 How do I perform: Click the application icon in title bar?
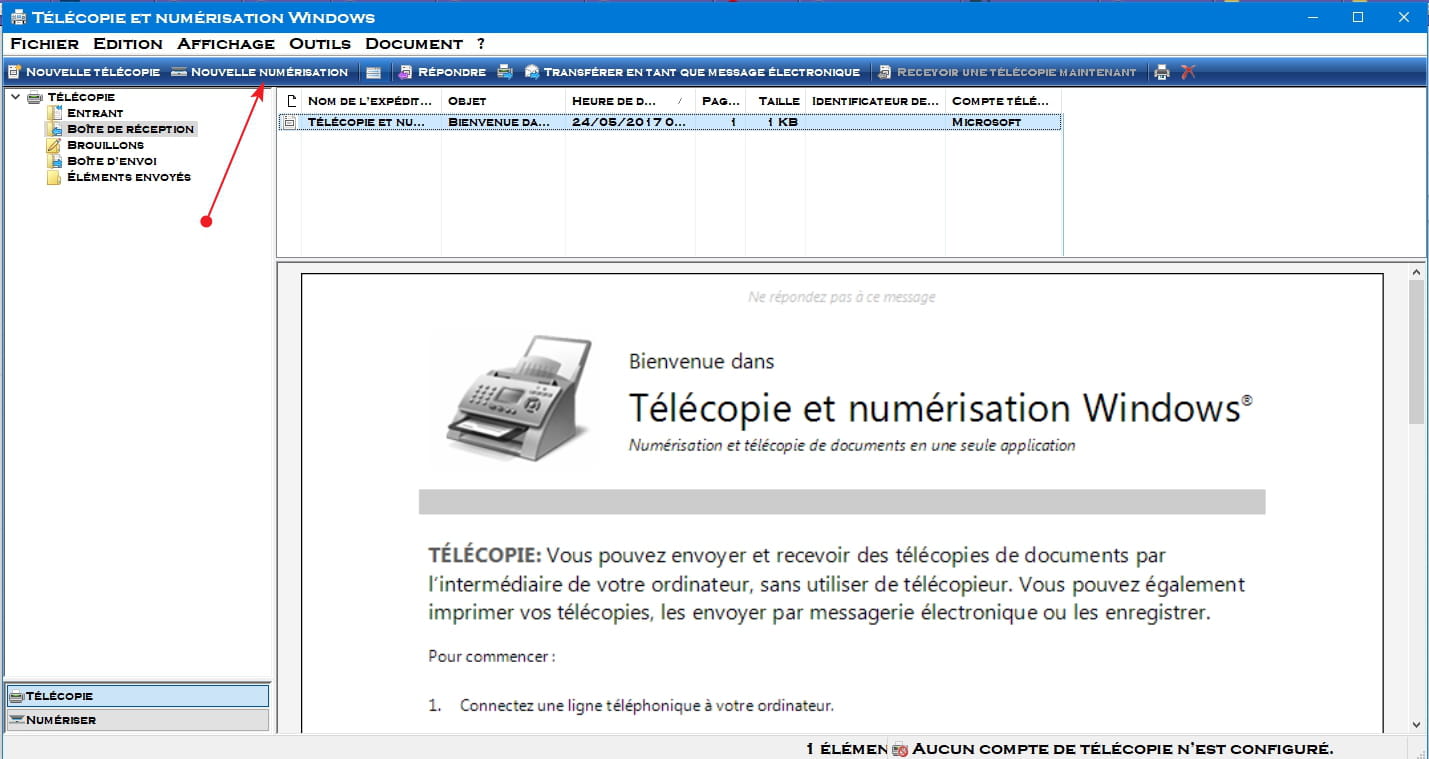17,17
